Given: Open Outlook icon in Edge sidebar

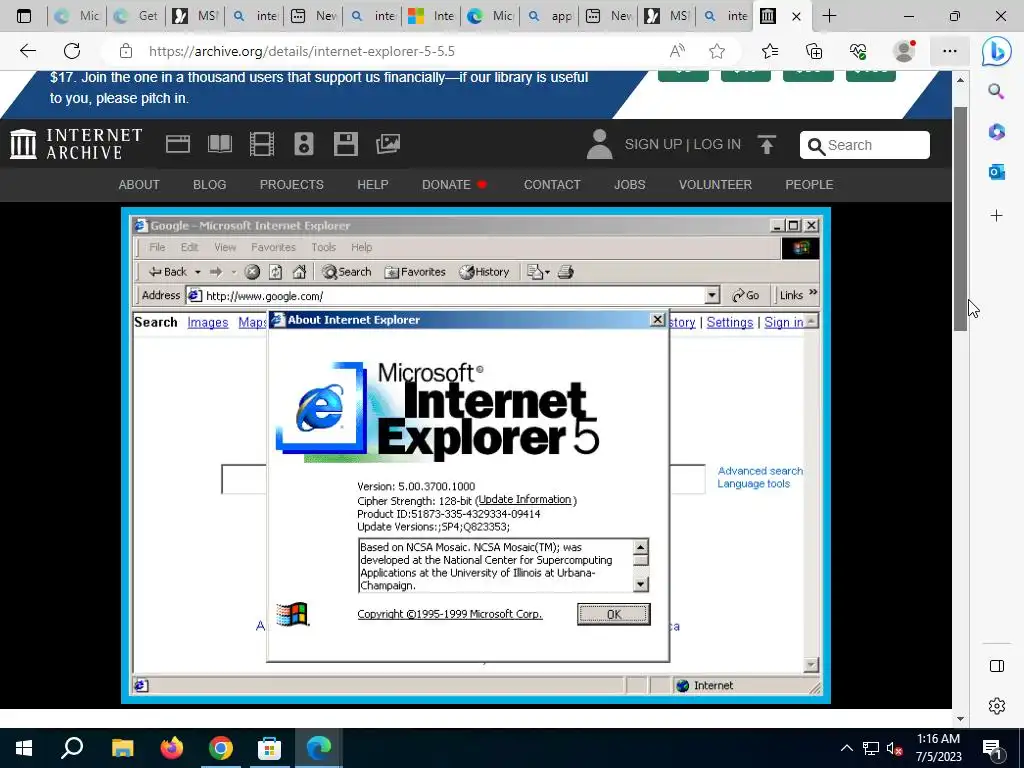Looking at the screenshot, I should coord(997,172).
